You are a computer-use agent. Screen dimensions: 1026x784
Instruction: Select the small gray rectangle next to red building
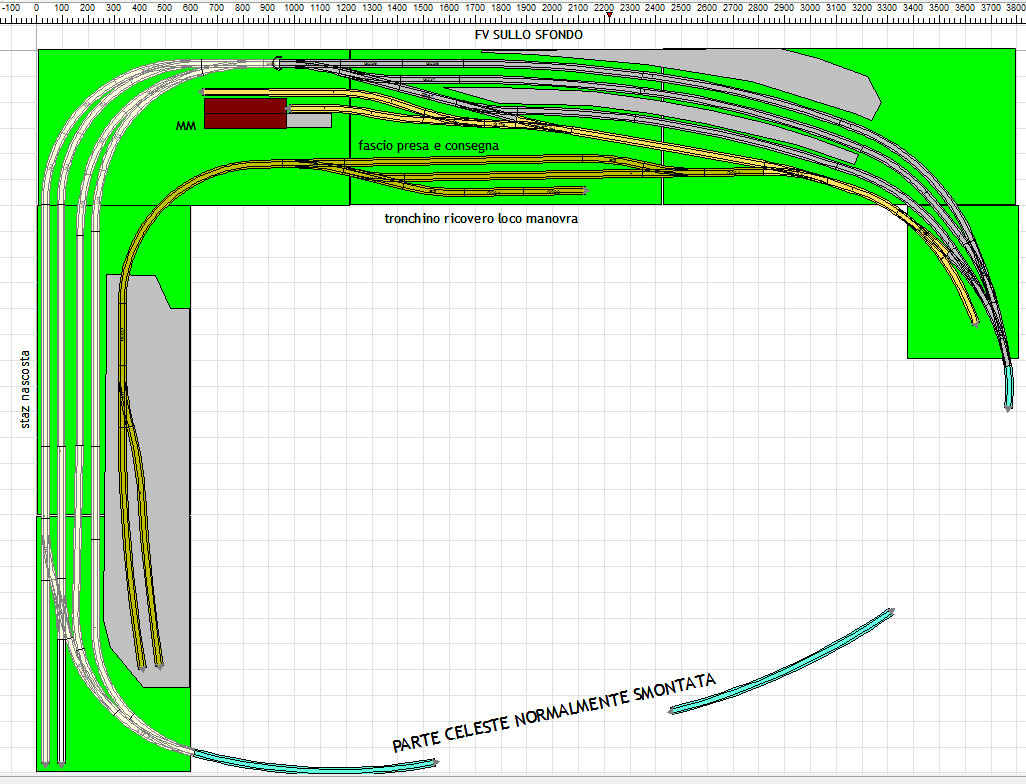click(x=309, y=120)
